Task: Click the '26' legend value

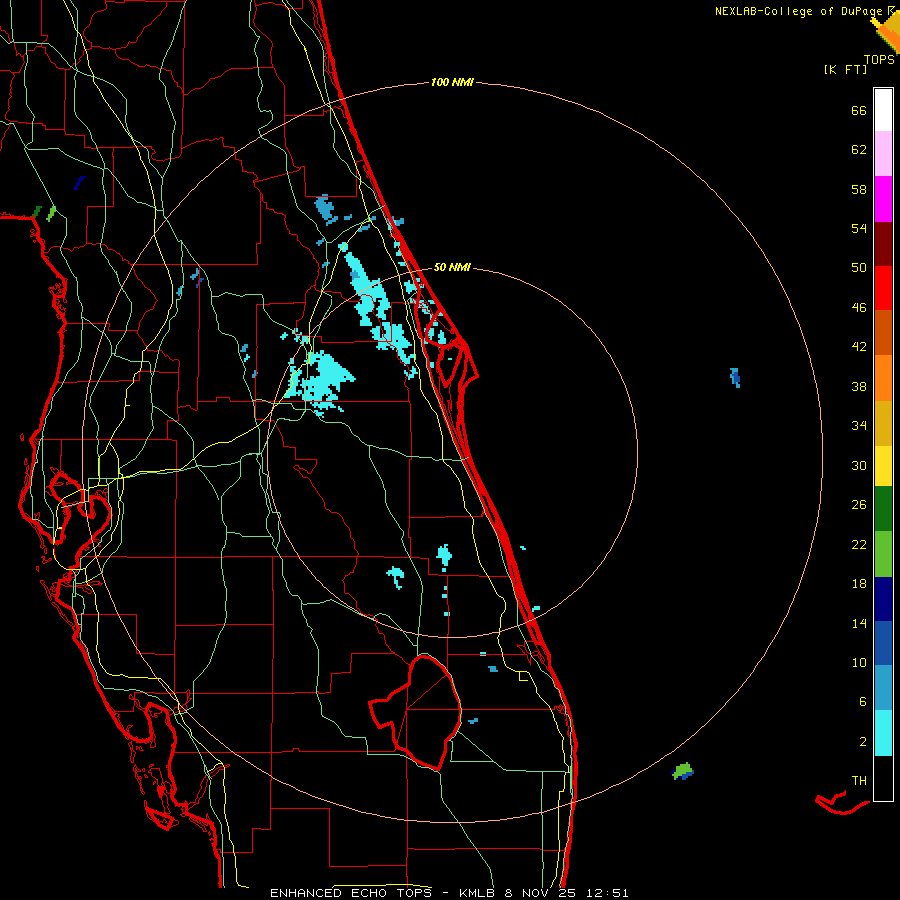Action: coord(859,505)
